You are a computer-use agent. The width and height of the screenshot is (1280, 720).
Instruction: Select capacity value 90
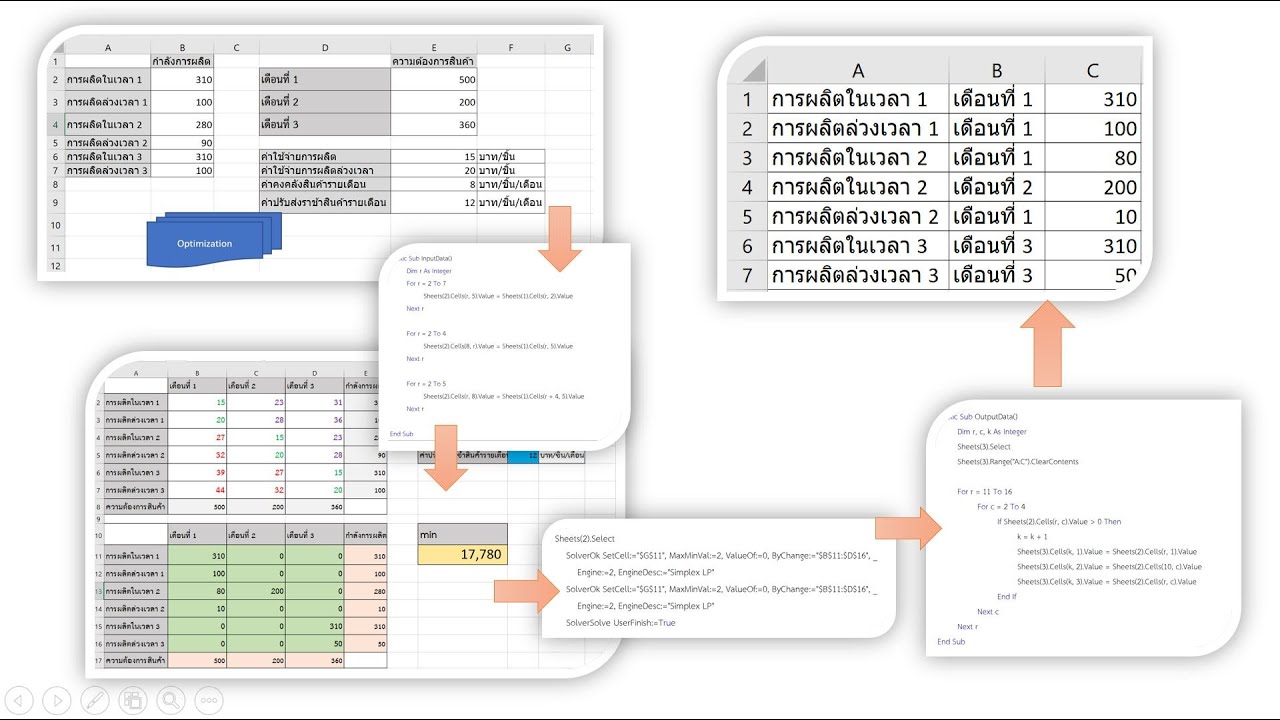[182, 143]
